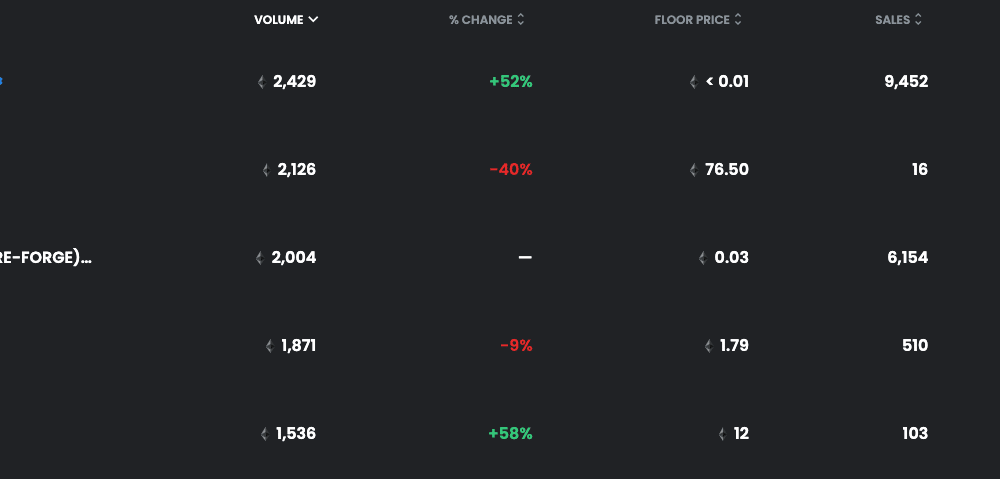The height and width of the screenshot is (479, 1000).
Task: Click the 6,154 sales figure
Action: pos(908,258)
